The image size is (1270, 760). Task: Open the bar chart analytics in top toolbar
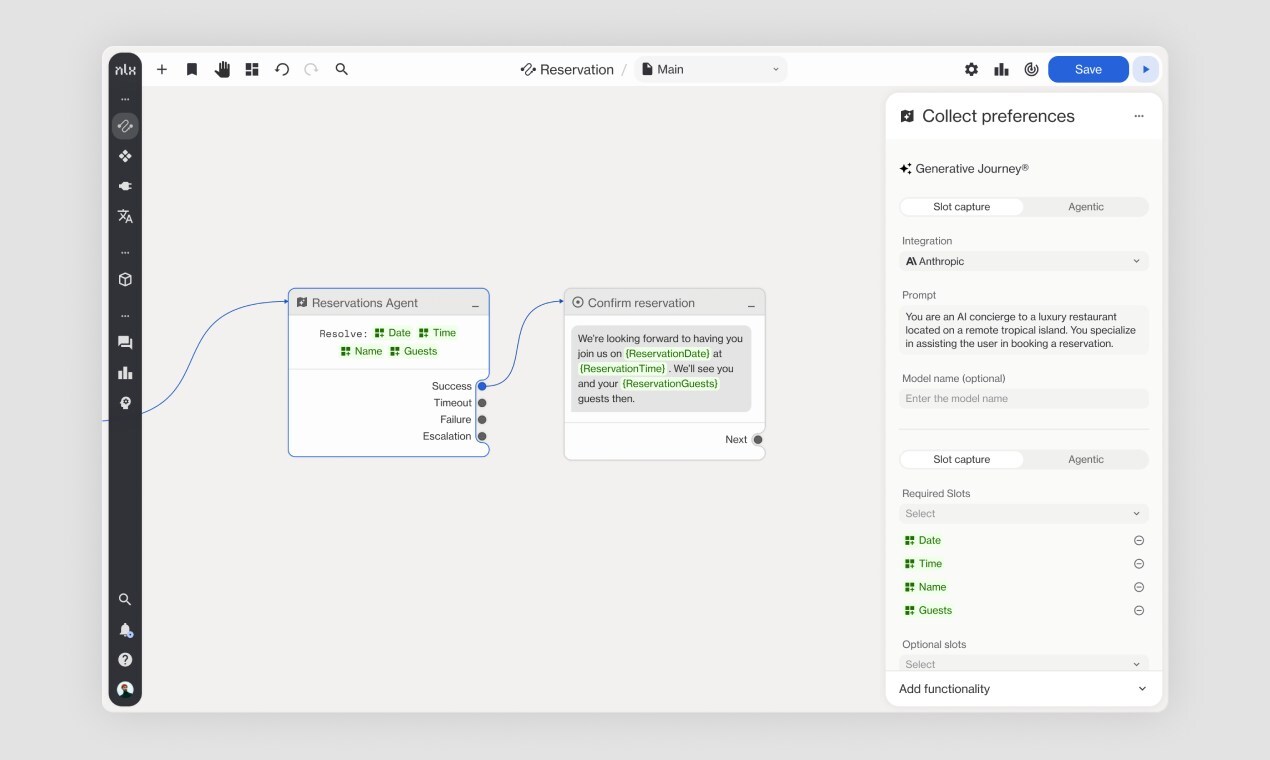1001,70
